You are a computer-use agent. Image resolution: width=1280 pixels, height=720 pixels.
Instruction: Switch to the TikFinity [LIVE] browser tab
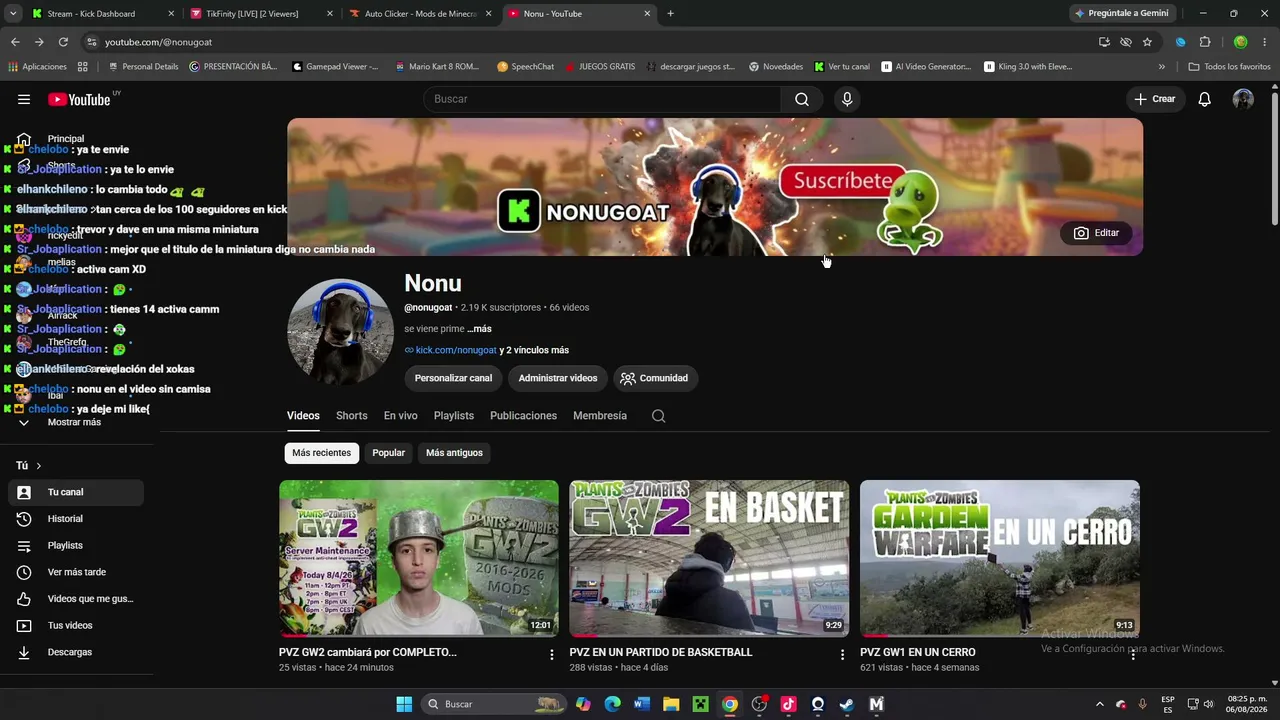coord(262,14)
